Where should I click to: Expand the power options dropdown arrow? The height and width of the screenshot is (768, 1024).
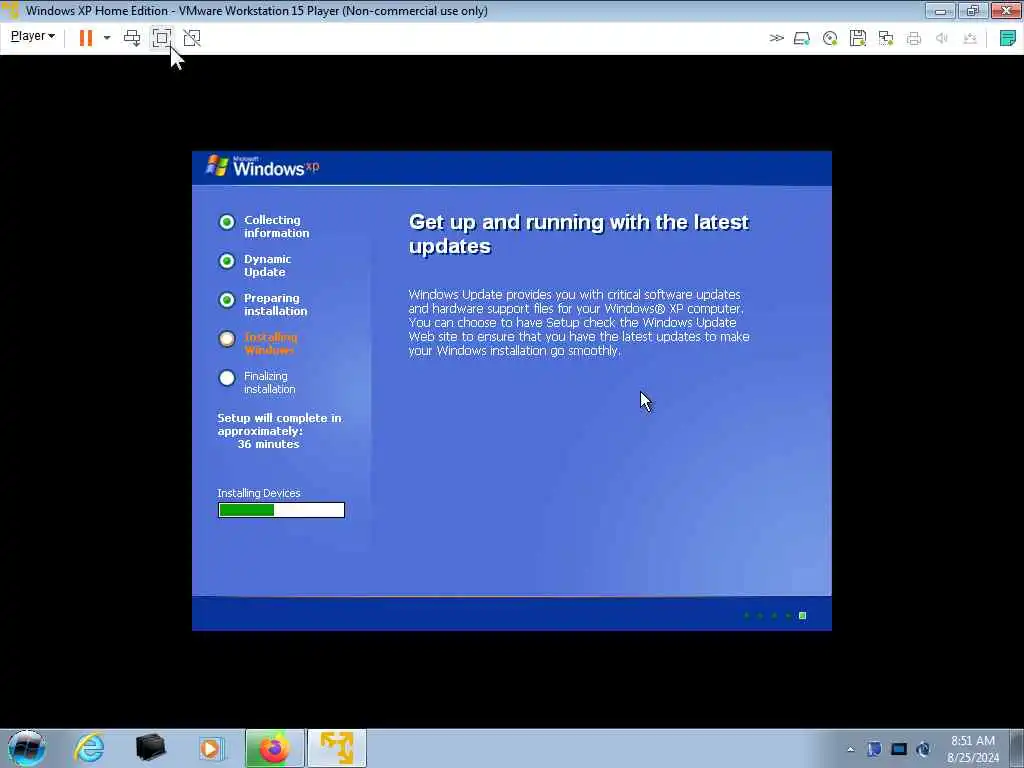[107, 38]
